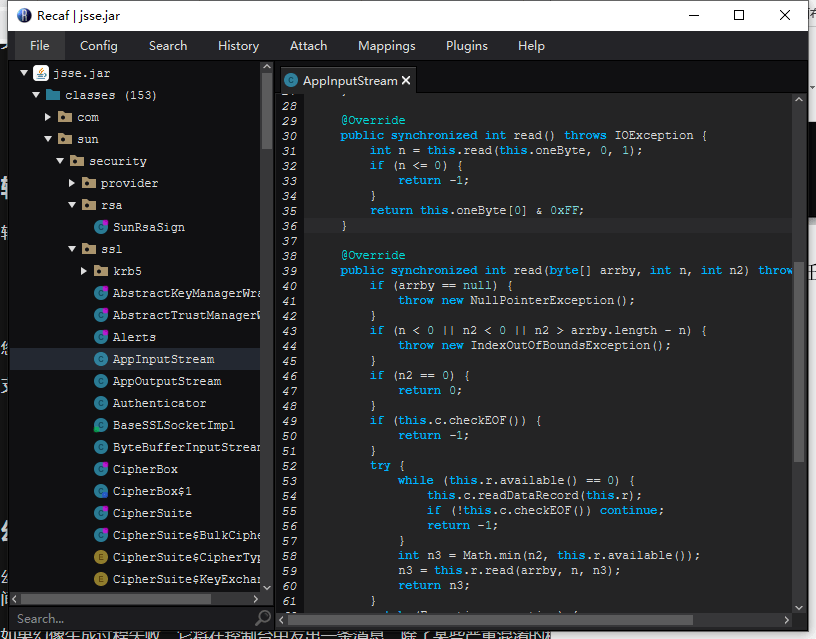Collapse the ssl package arrow
816x639 pixels.
pyautogui.click(x=72, y=249)
